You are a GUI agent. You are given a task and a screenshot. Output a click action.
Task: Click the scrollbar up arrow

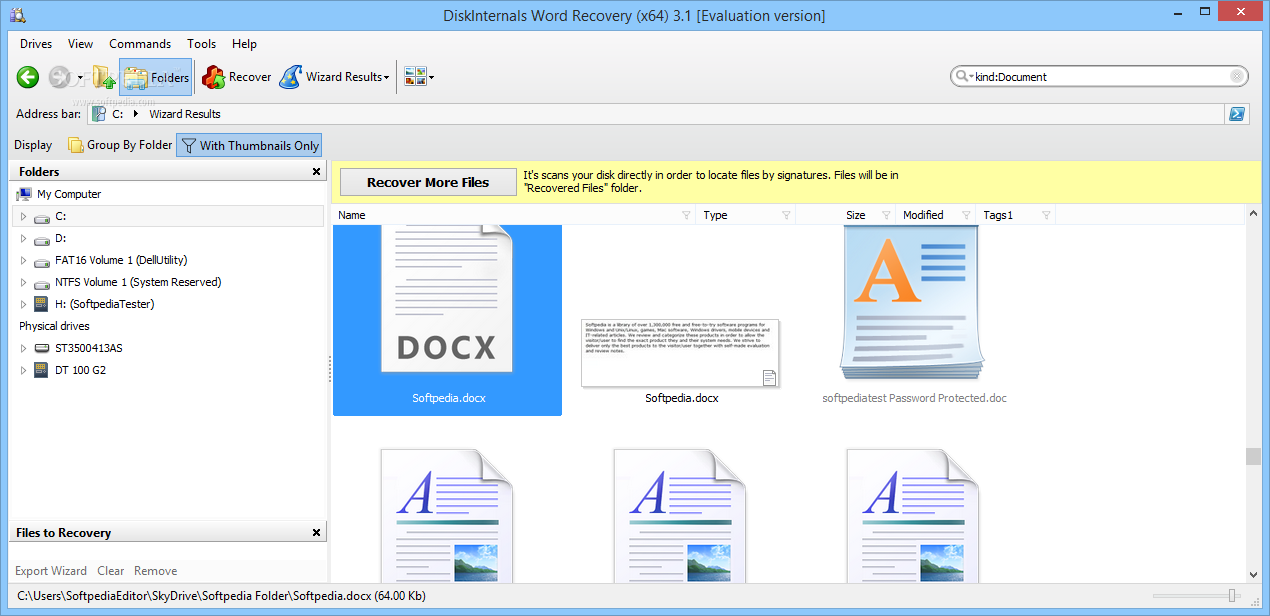pyautogui.click(x=1254, y=213)
